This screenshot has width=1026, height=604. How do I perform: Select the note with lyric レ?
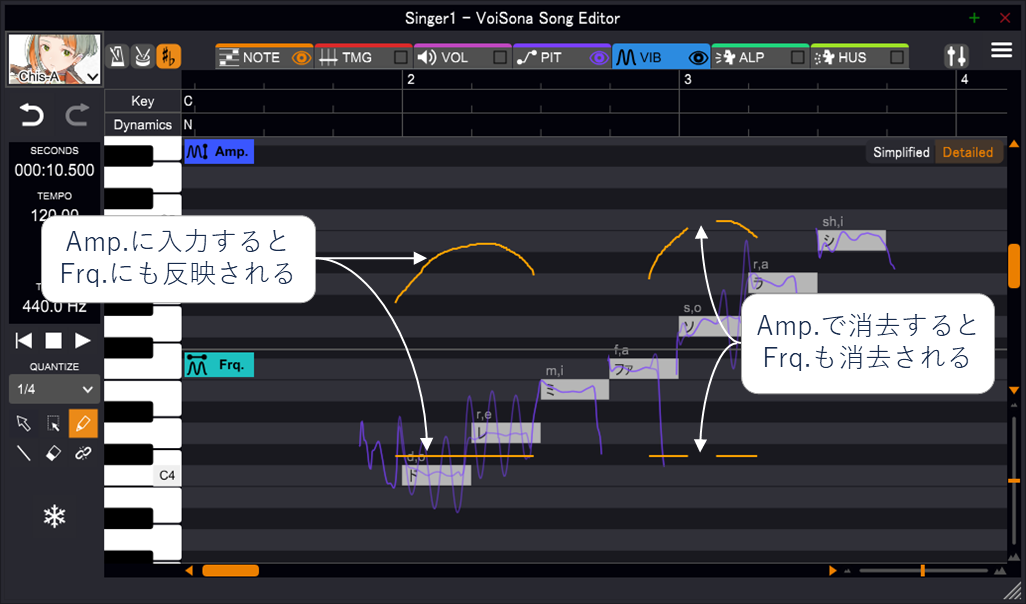[x=506, y=433]
